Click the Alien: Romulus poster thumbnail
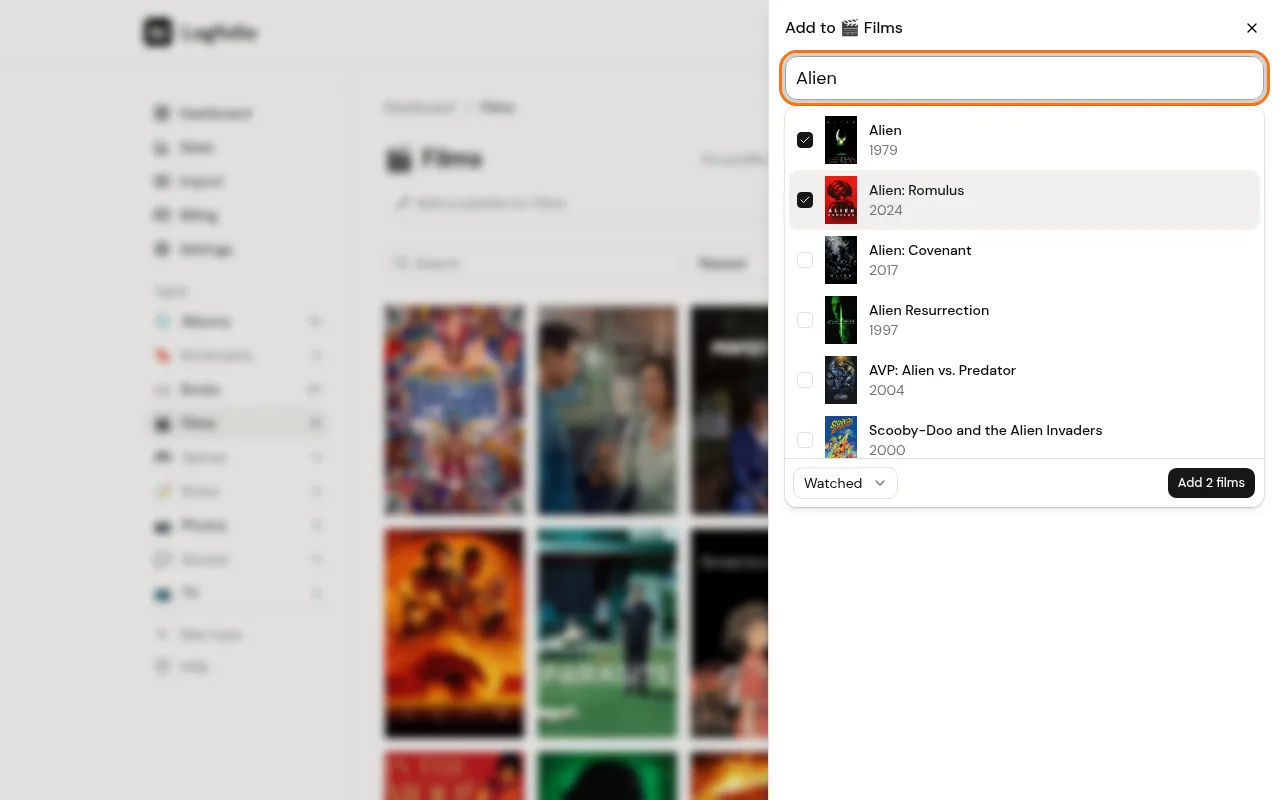1280x800 pixels. pyautogui.click(x=841, y=200)
